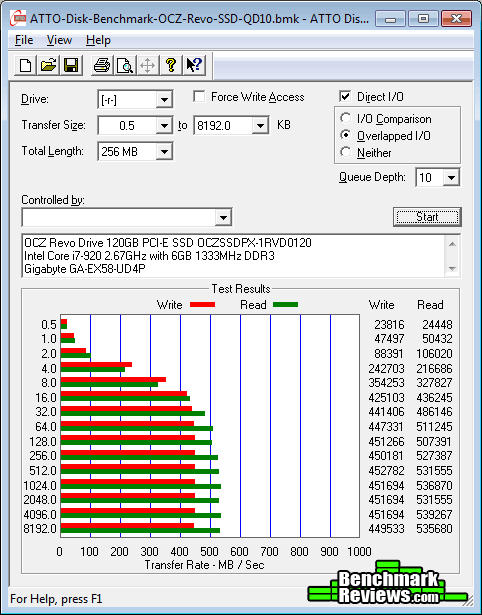This screenshot has width=482, height=615.
Task: Open the Help menu
Action: (x=98, y=40)
